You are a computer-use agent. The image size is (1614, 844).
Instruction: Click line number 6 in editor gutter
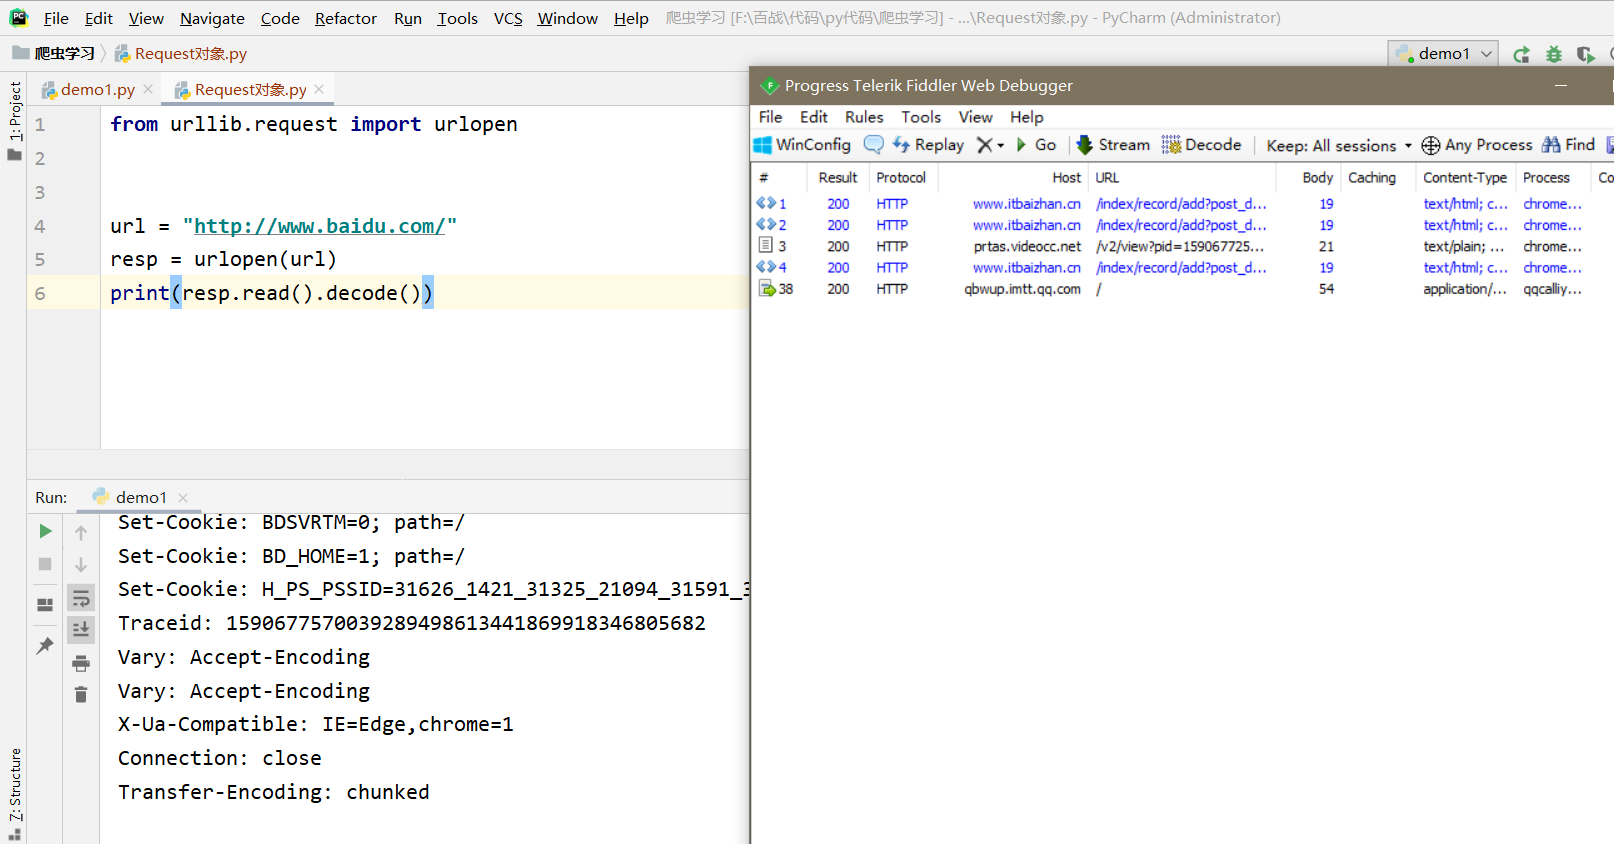point(40,293)
